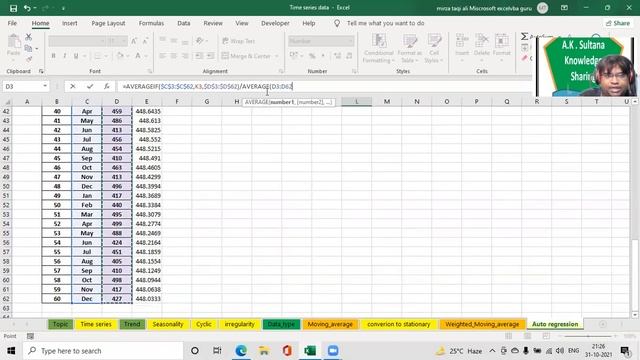Image resolution: width=640 pixels, height=360 pixels.
Task: Click the Copy icon in Clipboard group
Action: (28, 49)
